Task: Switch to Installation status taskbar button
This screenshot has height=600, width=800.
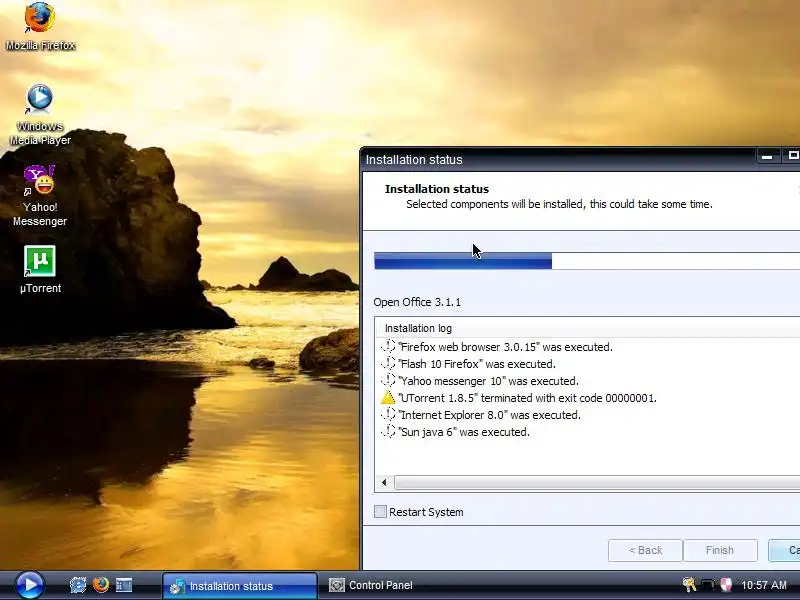Action: (x=240, y=586)
